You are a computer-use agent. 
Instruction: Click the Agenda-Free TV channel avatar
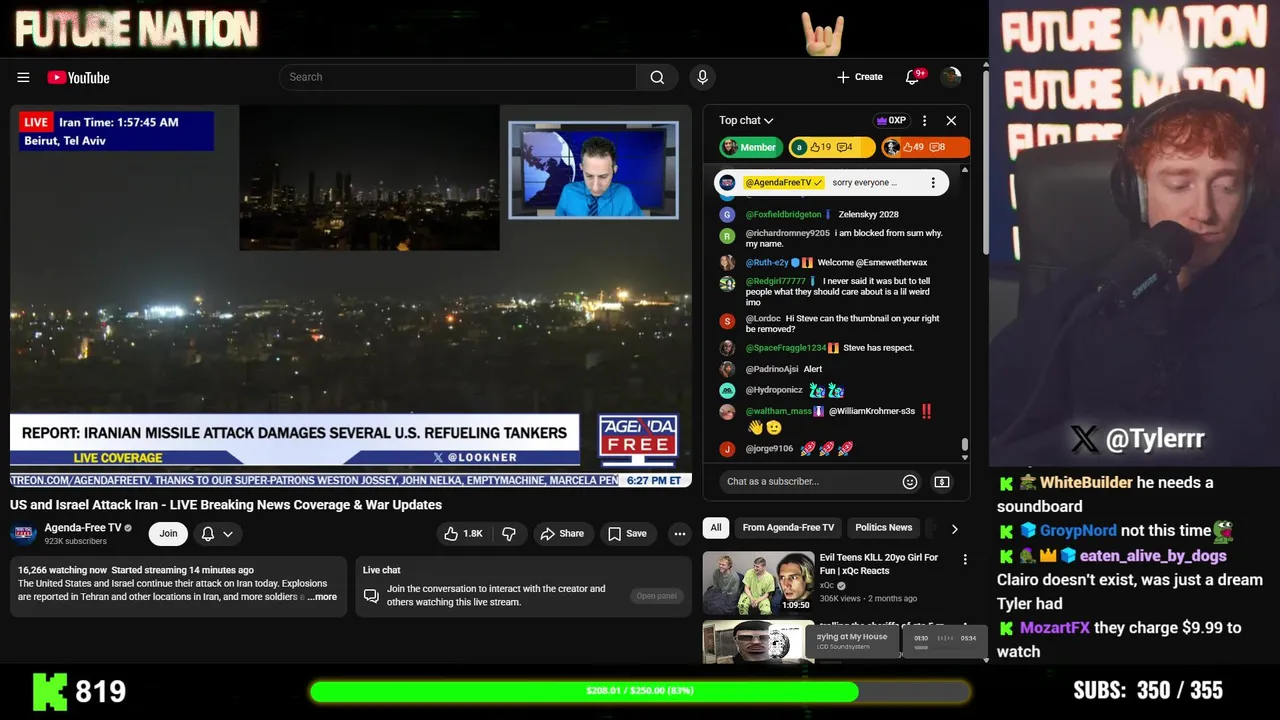coord(23,533)
